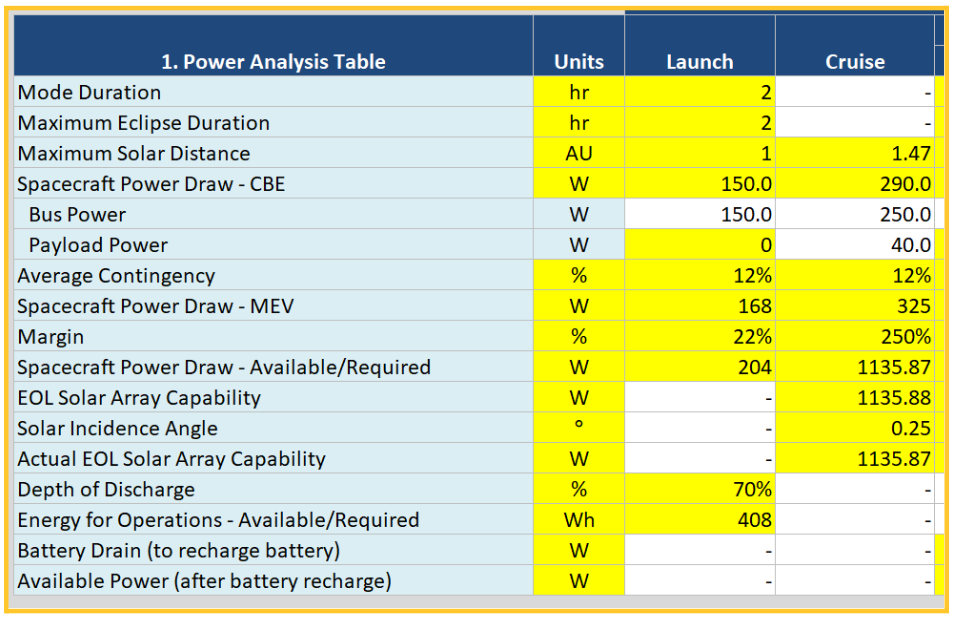Click the Mode Duration row label
Viewport: 955px width, 618px height.
(90, 92)
